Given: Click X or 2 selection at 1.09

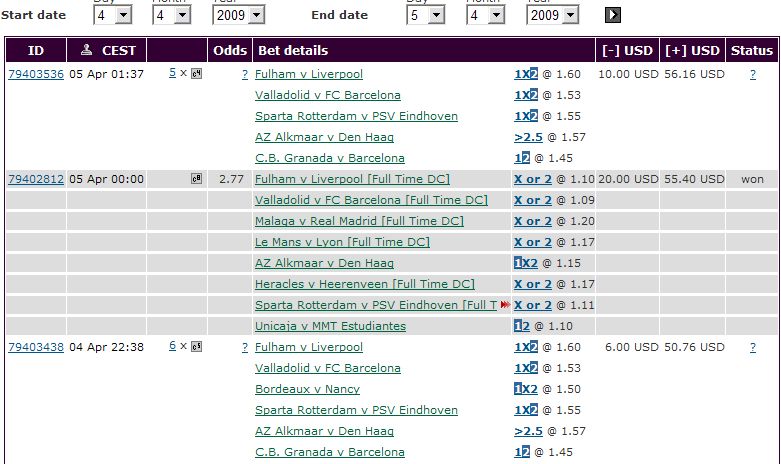Looking at the screenshot, I should point(532,200).
